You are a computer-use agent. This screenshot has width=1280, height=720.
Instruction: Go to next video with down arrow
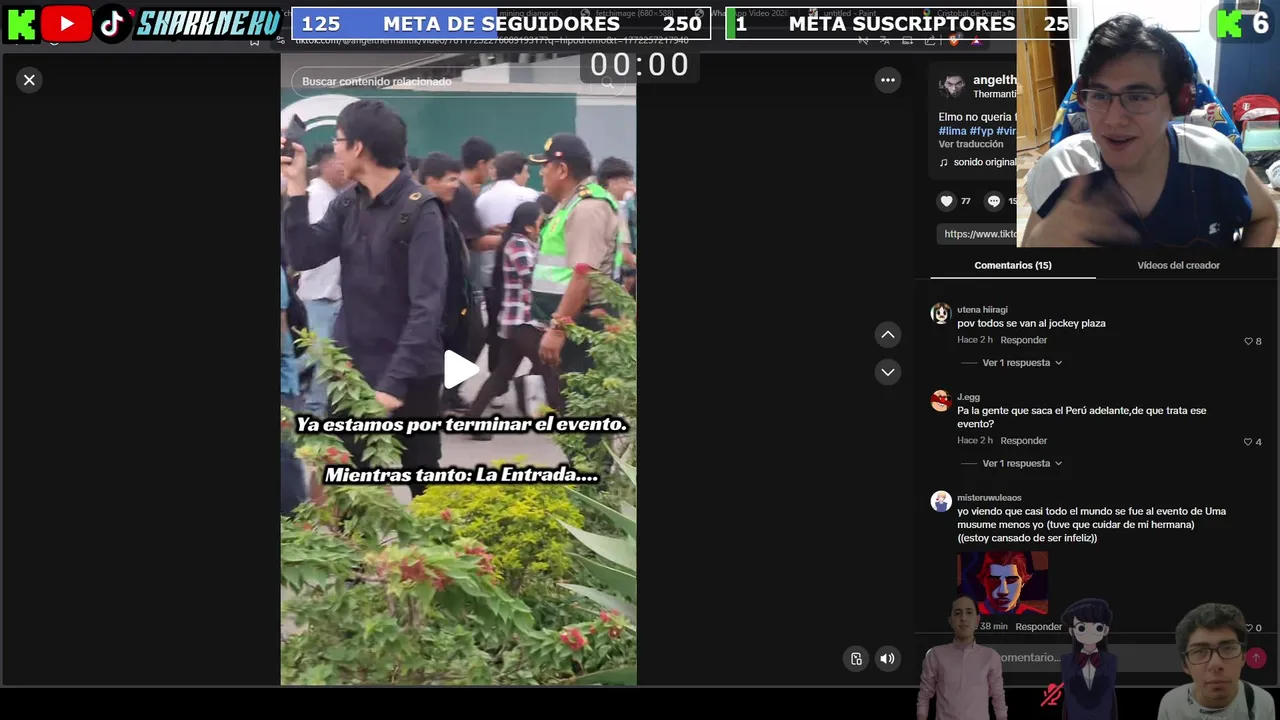pos(888,372)
